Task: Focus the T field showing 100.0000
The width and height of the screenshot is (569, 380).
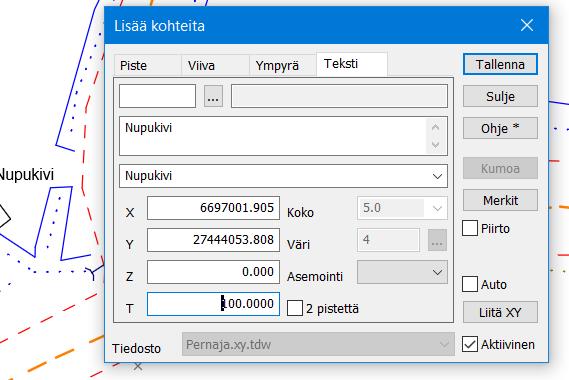Action: coord(213,304)
